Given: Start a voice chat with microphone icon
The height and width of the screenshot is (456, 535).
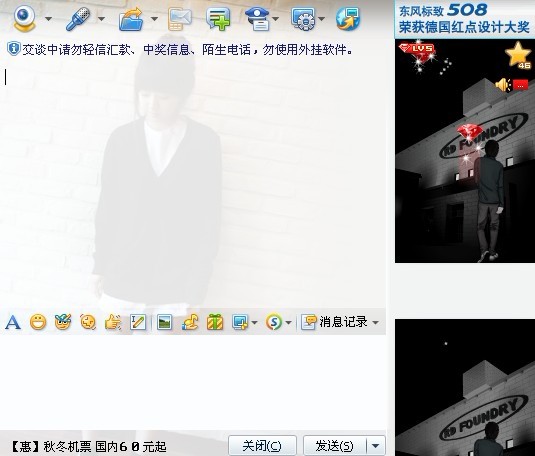Looking at the screenshot, I should [78, 19].
